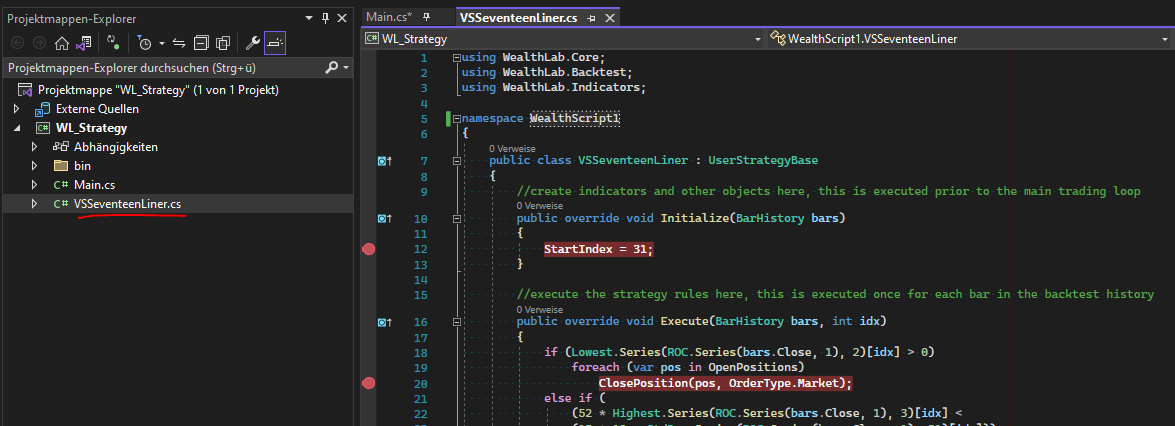Click the Home icon in Projektmappen-Explorer toolbar
The width and height of the screenshot is (1175, 426).
pos(62,43)
